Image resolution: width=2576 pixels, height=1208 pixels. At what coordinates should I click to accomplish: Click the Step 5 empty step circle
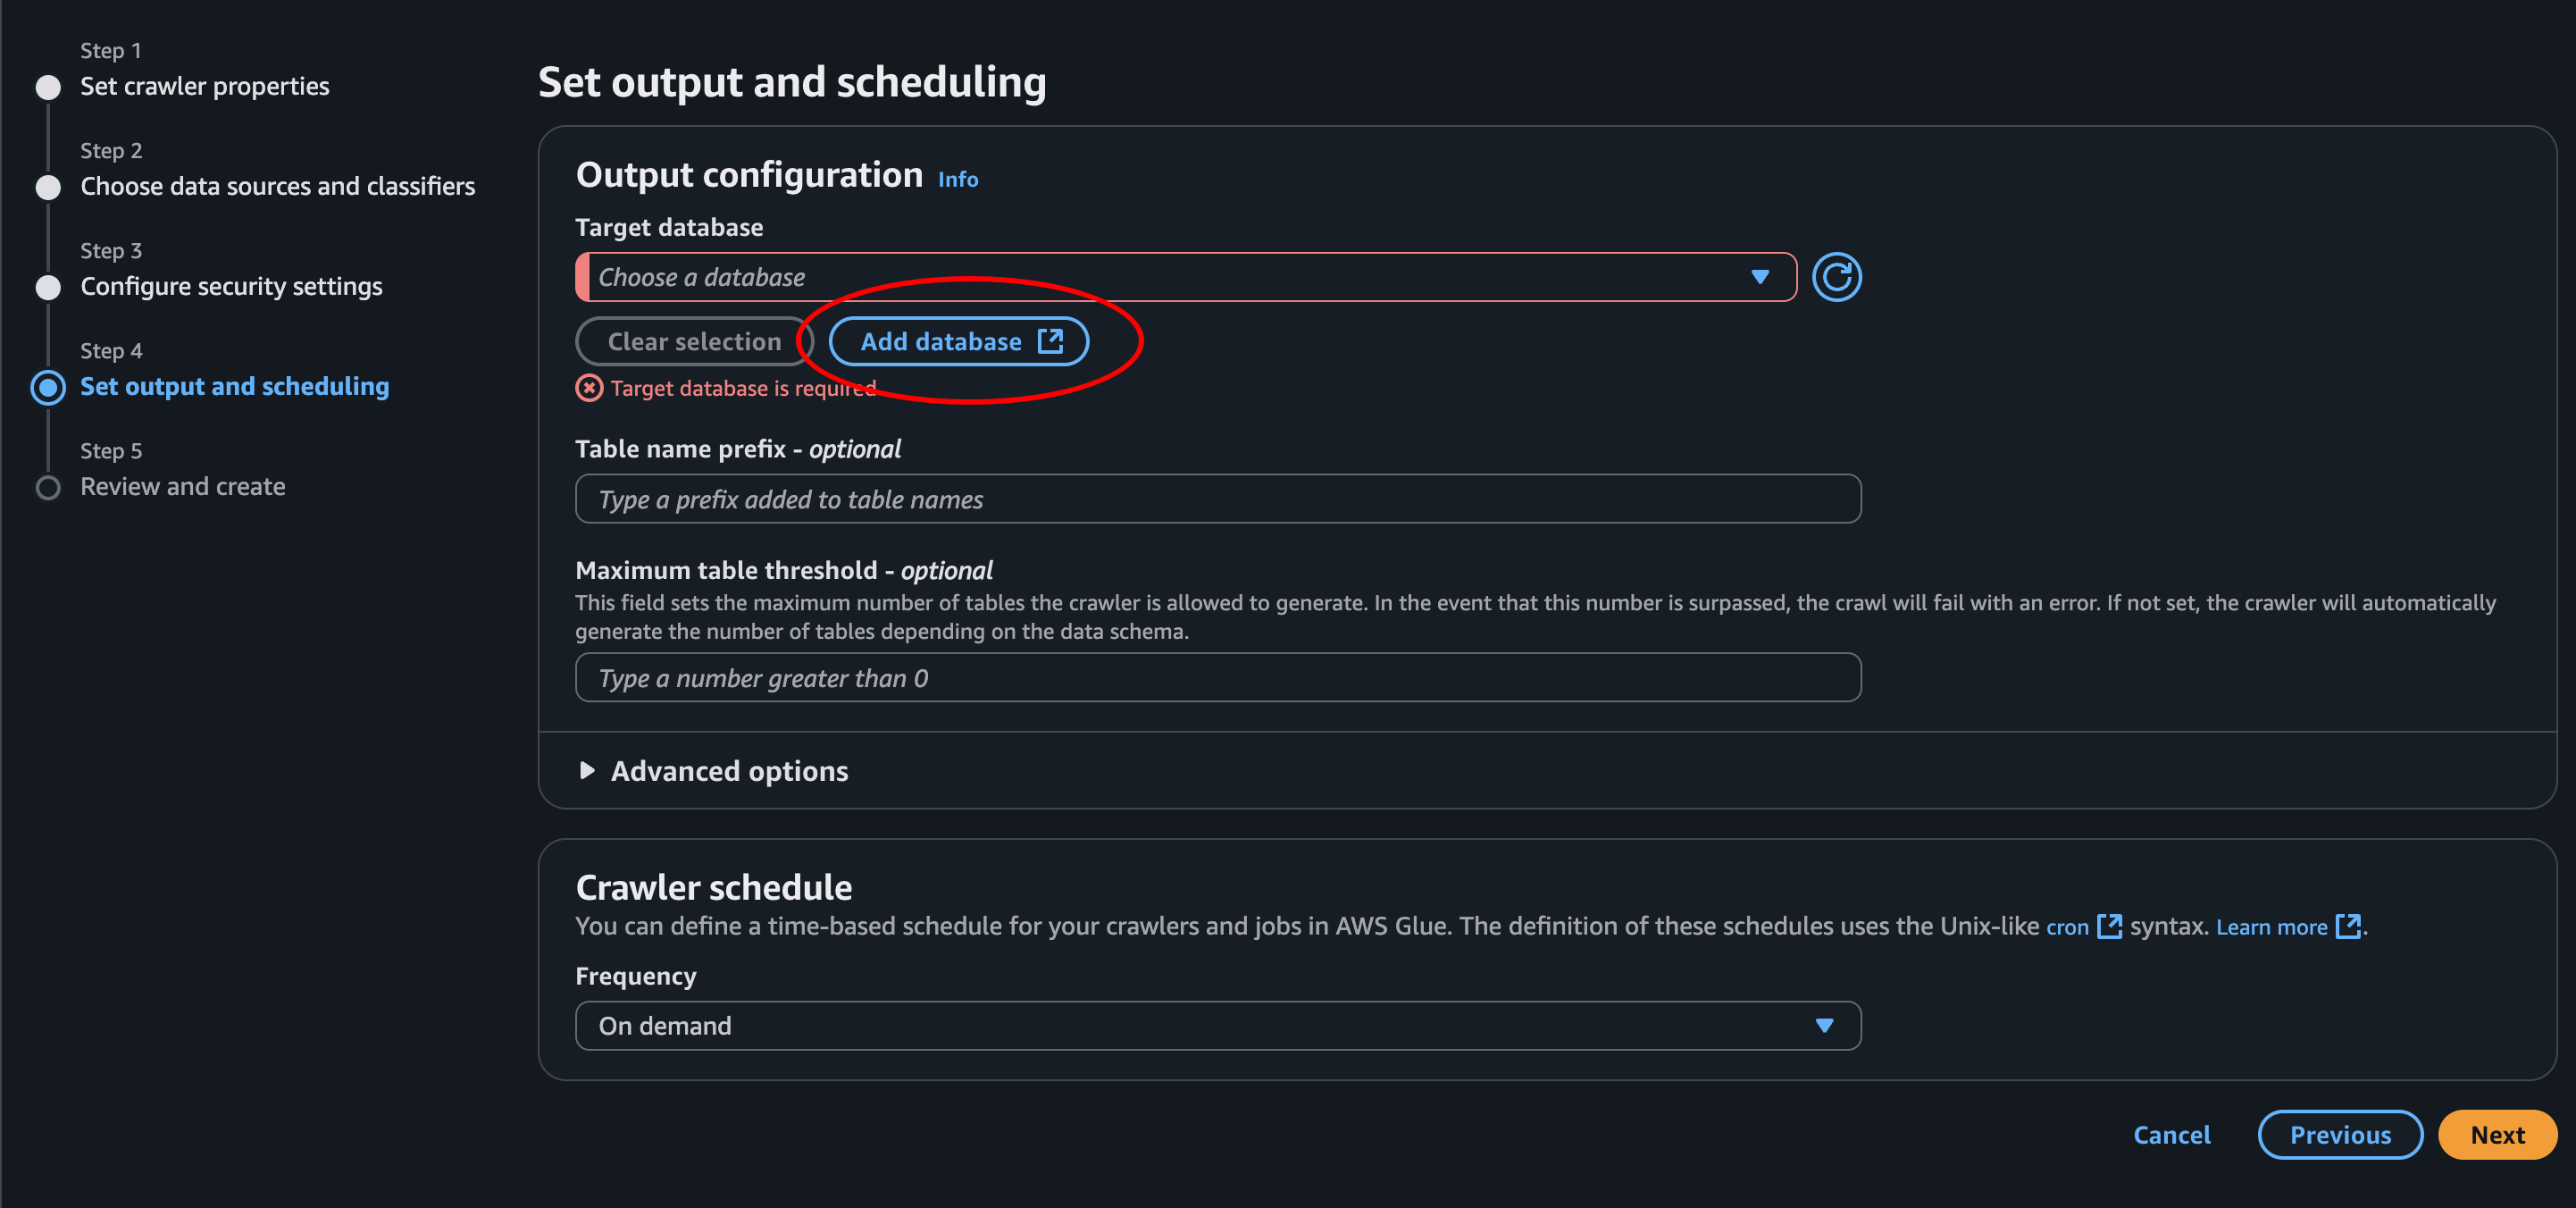tap(48, 487)
